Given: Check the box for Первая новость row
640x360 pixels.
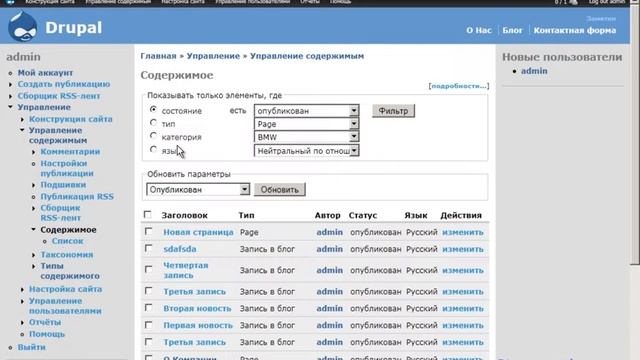Looking at the screenshot, I should [149, 325].
